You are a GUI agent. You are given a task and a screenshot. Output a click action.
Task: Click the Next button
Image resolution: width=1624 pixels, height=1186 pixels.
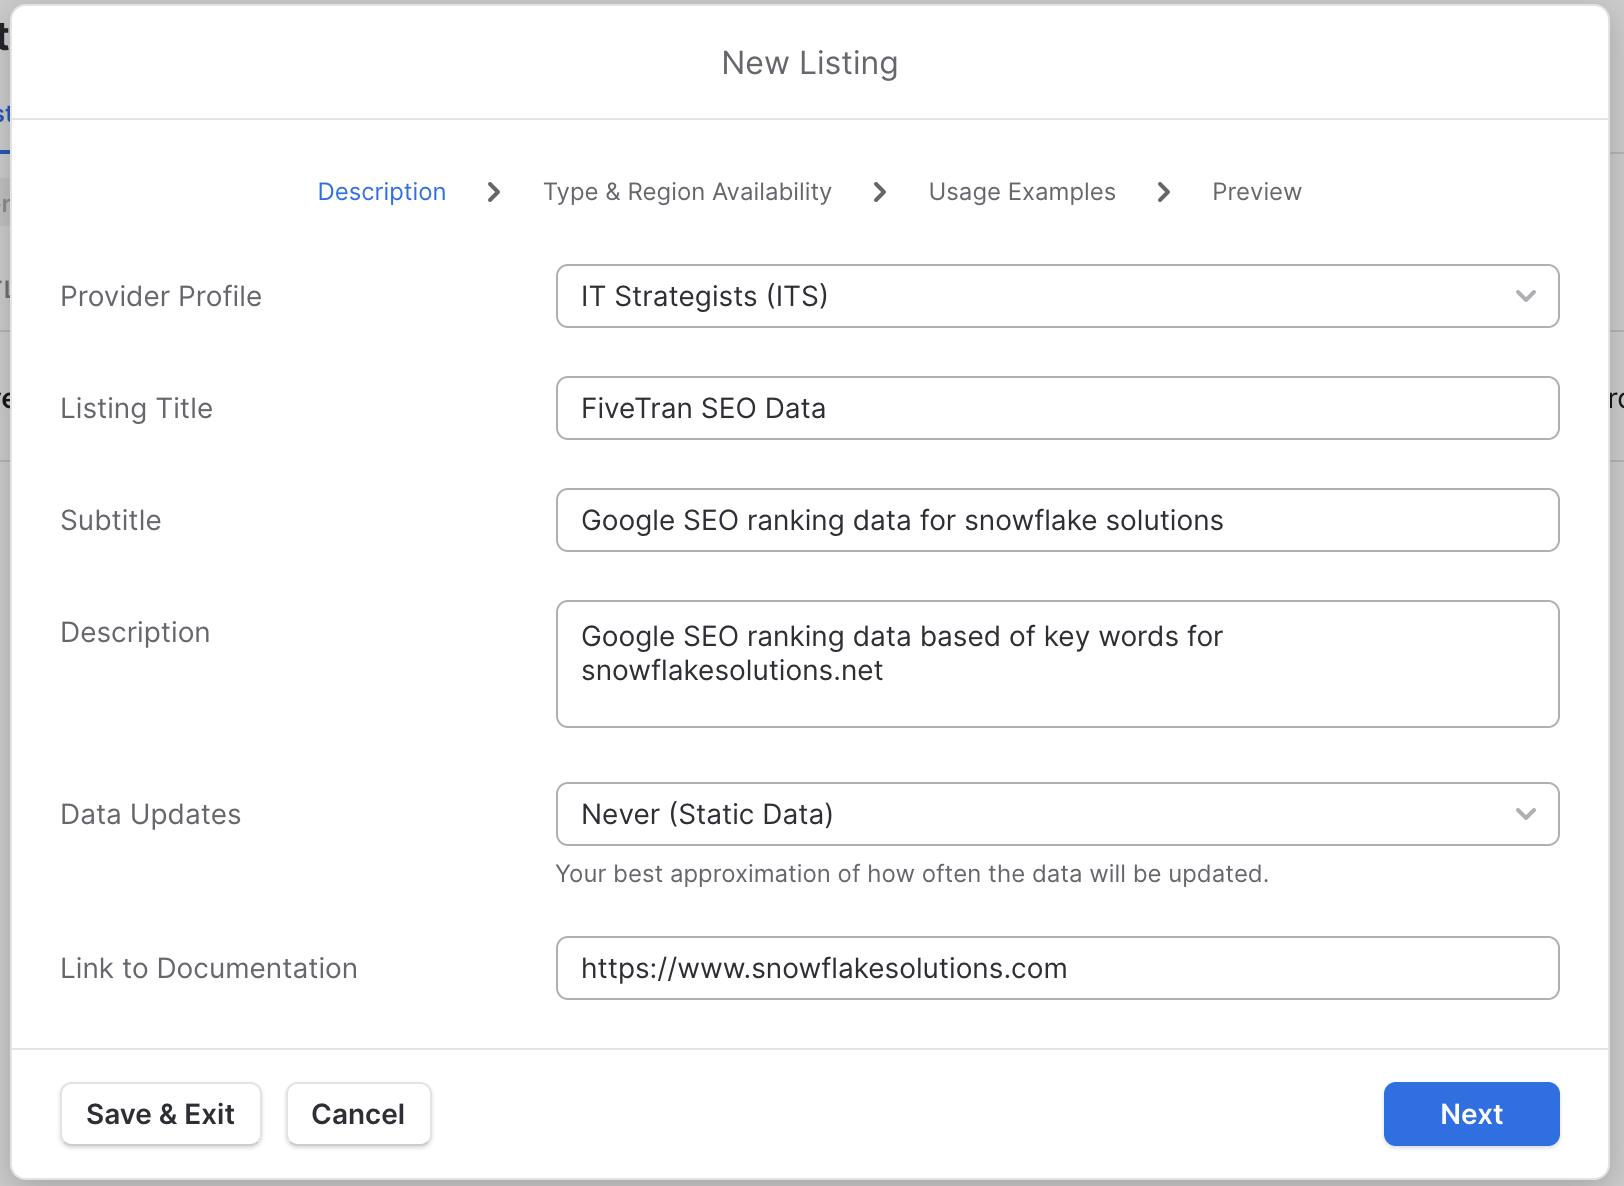pyautogui.click(x=1471, y=1114)
